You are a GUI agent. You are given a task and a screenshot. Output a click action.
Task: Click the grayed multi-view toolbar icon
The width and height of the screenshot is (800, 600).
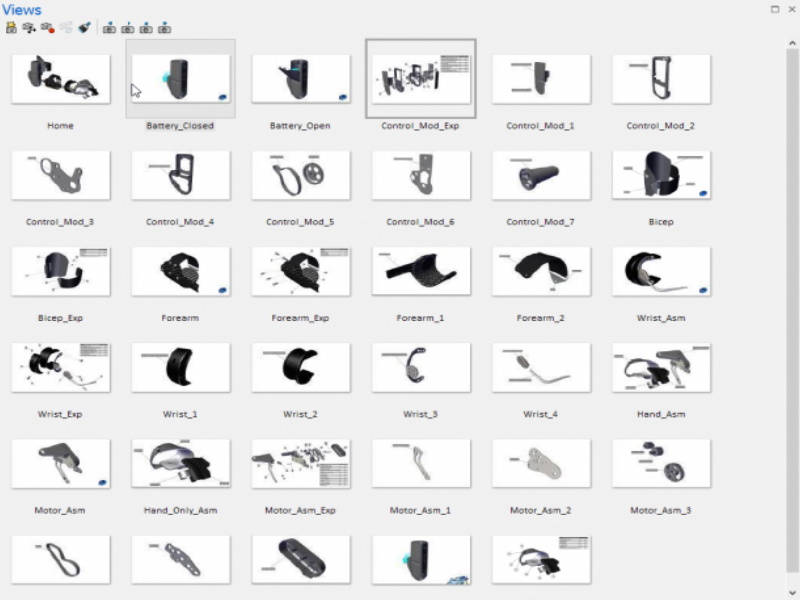click(x=68, y=27)
